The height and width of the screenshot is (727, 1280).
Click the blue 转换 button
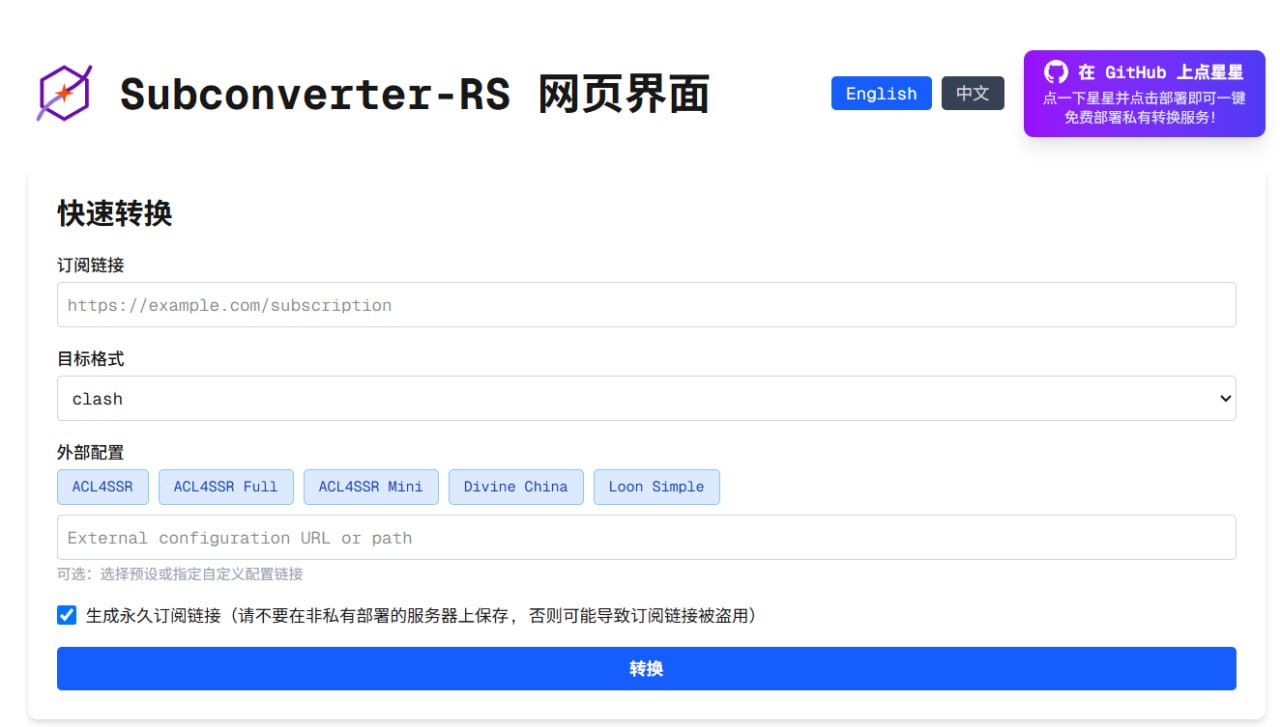(x=646, y=668)
